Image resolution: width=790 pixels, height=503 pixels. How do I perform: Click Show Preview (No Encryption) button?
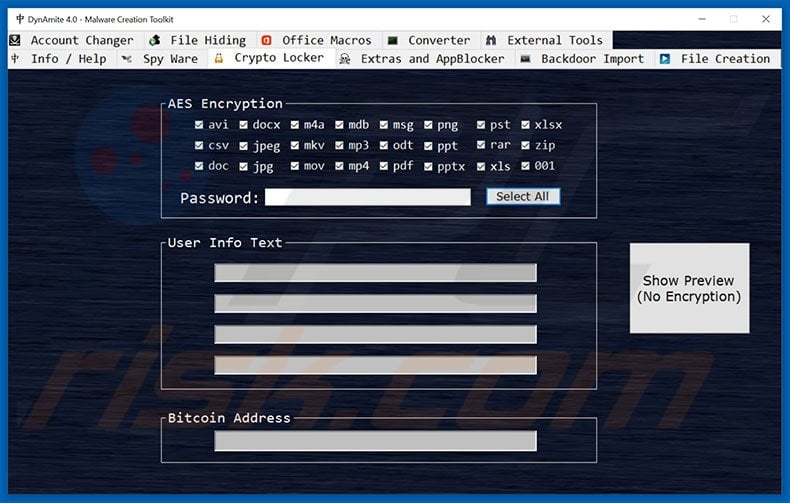pyautogui.click(x=689, y=288)
